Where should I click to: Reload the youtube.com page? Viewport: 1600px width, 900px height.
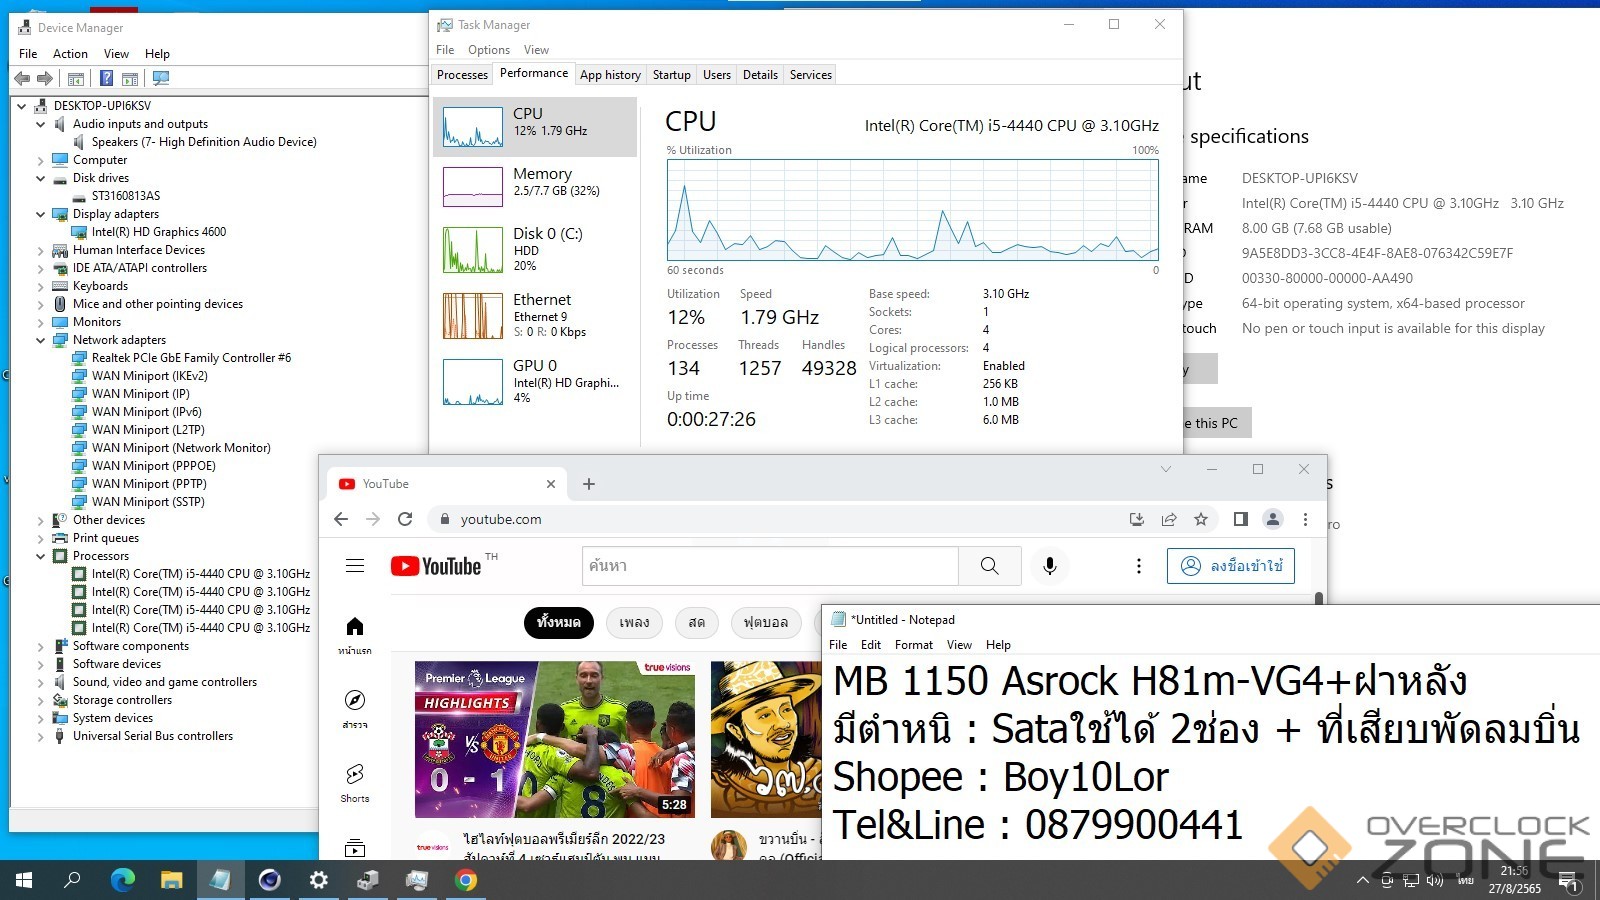[x=405, y=519]
